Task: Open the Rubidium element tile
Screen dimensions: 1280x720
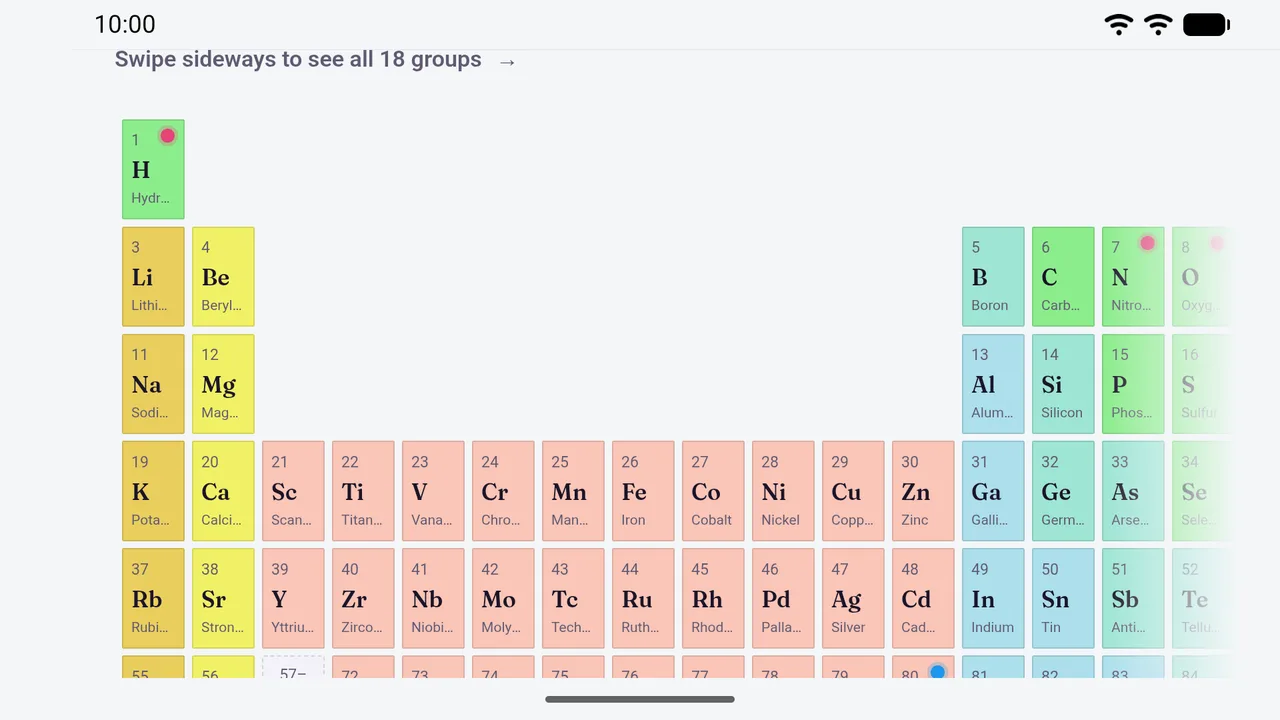Action: tap(153, 598)
